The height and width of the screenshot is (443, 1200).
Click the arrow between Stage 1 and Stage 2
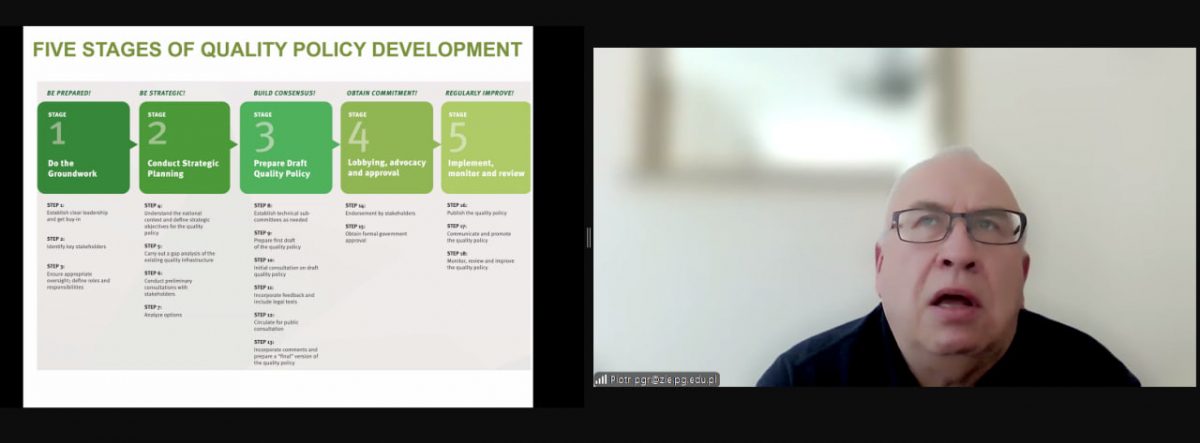134,146
